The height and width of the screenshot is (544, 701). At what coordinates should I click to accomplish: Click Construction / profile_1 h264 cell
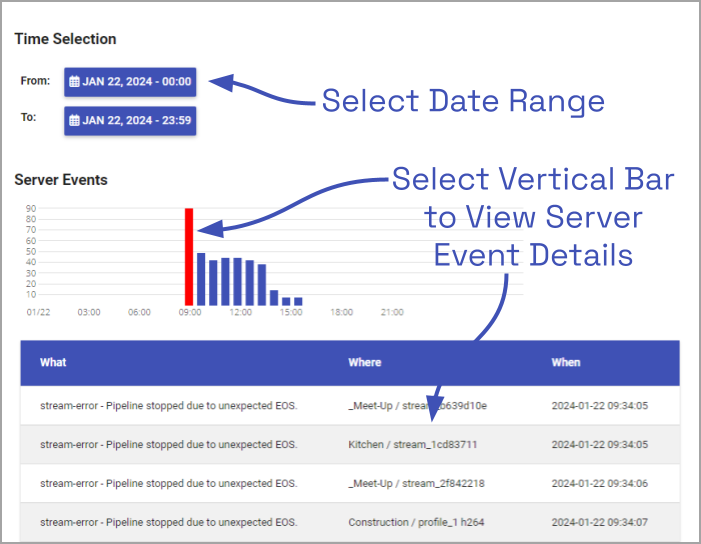coord(416,523)
